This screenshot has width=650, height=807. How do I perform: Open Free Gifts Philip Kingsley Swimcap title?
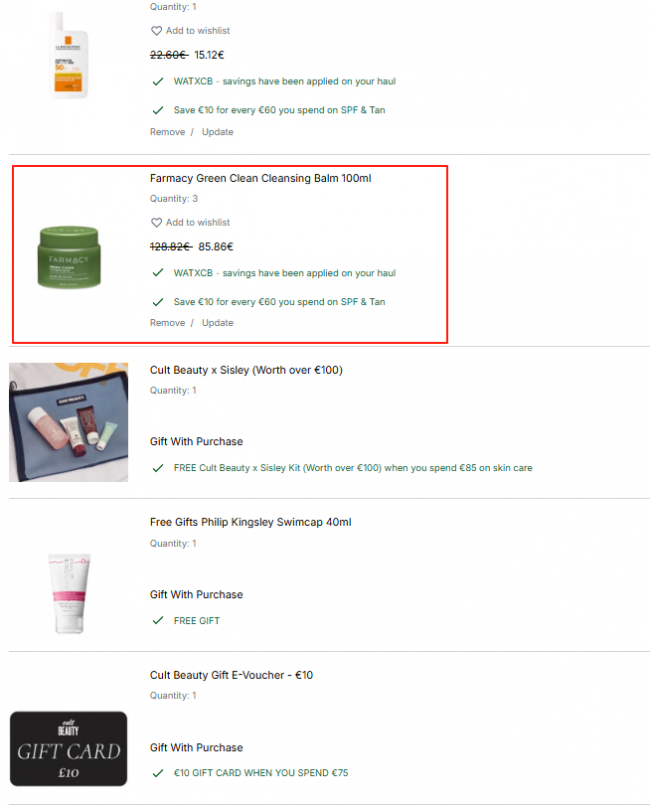pos(251,522)
